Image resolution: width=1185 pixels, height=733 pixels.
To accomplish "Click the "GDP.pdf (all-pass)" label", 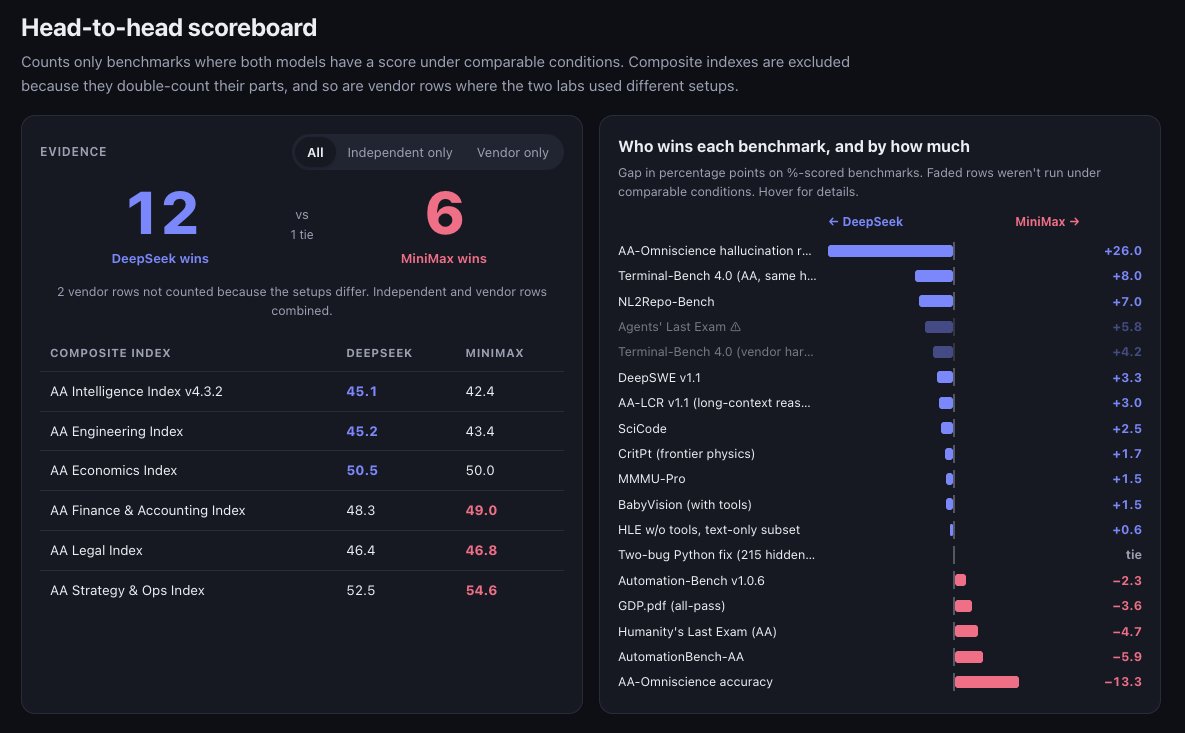I will pyautogui.click(x=671, y=606).
